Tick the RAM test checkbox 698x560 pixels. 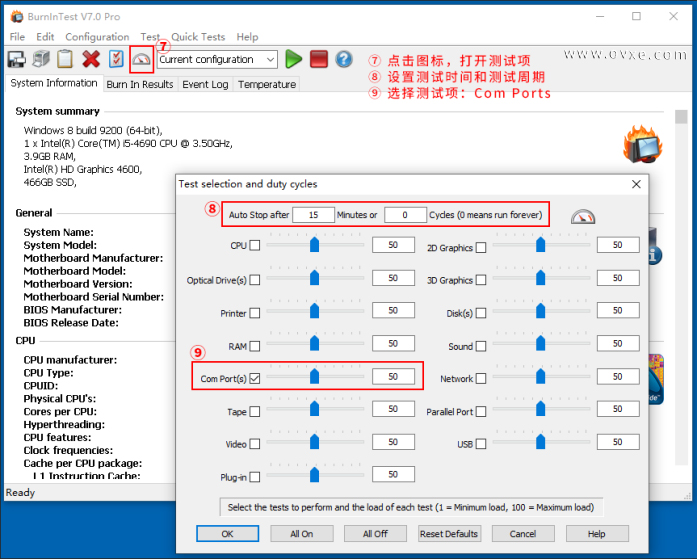(x=255, y=346)
